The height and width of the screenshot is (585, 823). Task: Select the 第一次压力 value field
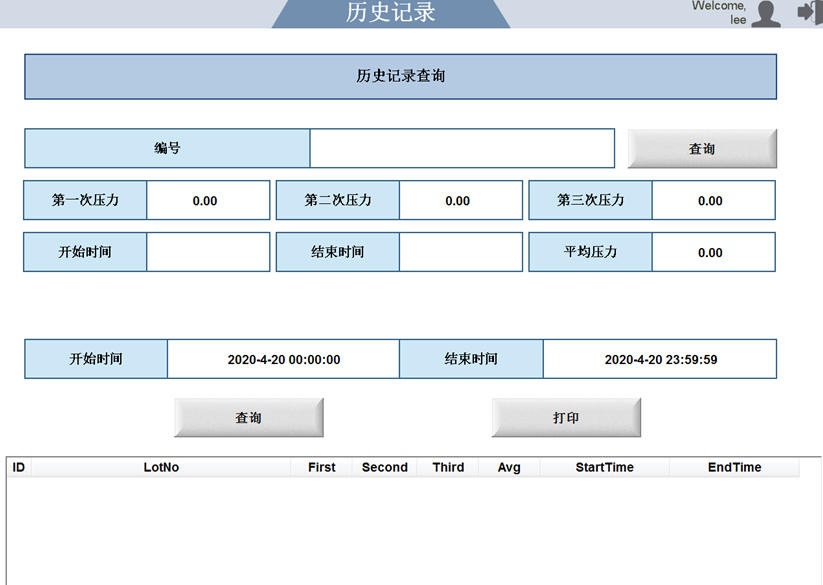tap(208, 200)
